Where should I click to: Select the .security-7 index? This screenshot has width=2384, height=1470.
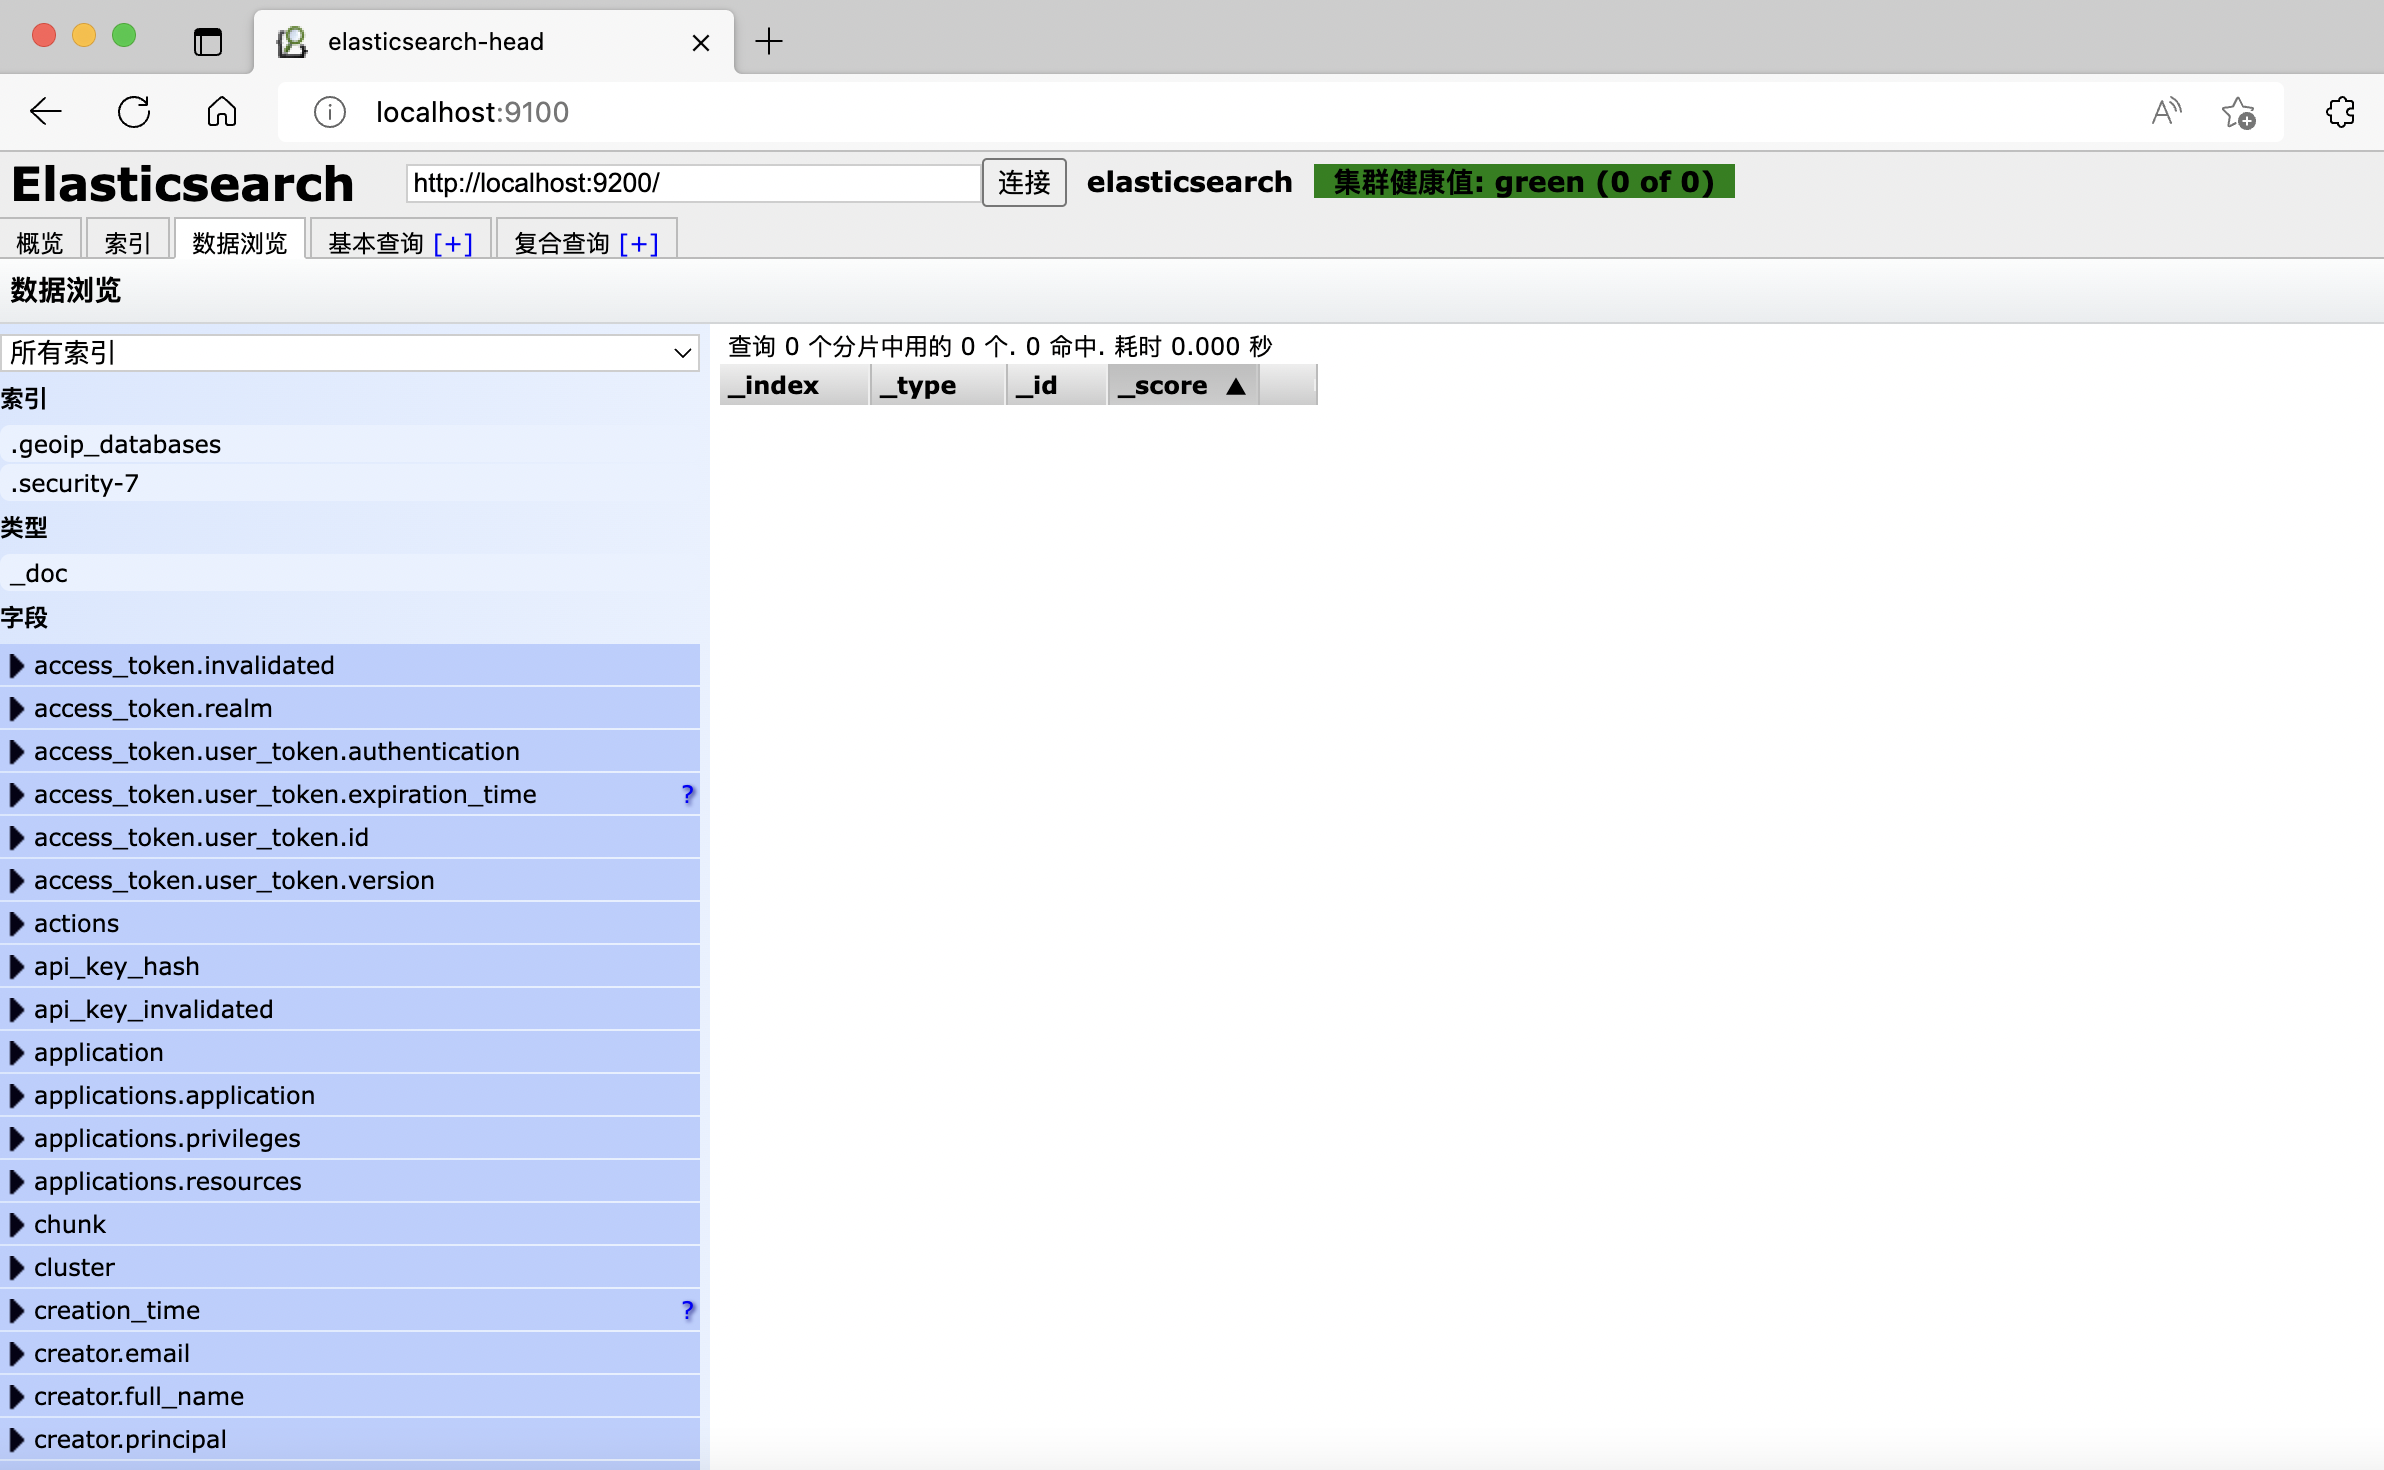pos(75,484)
